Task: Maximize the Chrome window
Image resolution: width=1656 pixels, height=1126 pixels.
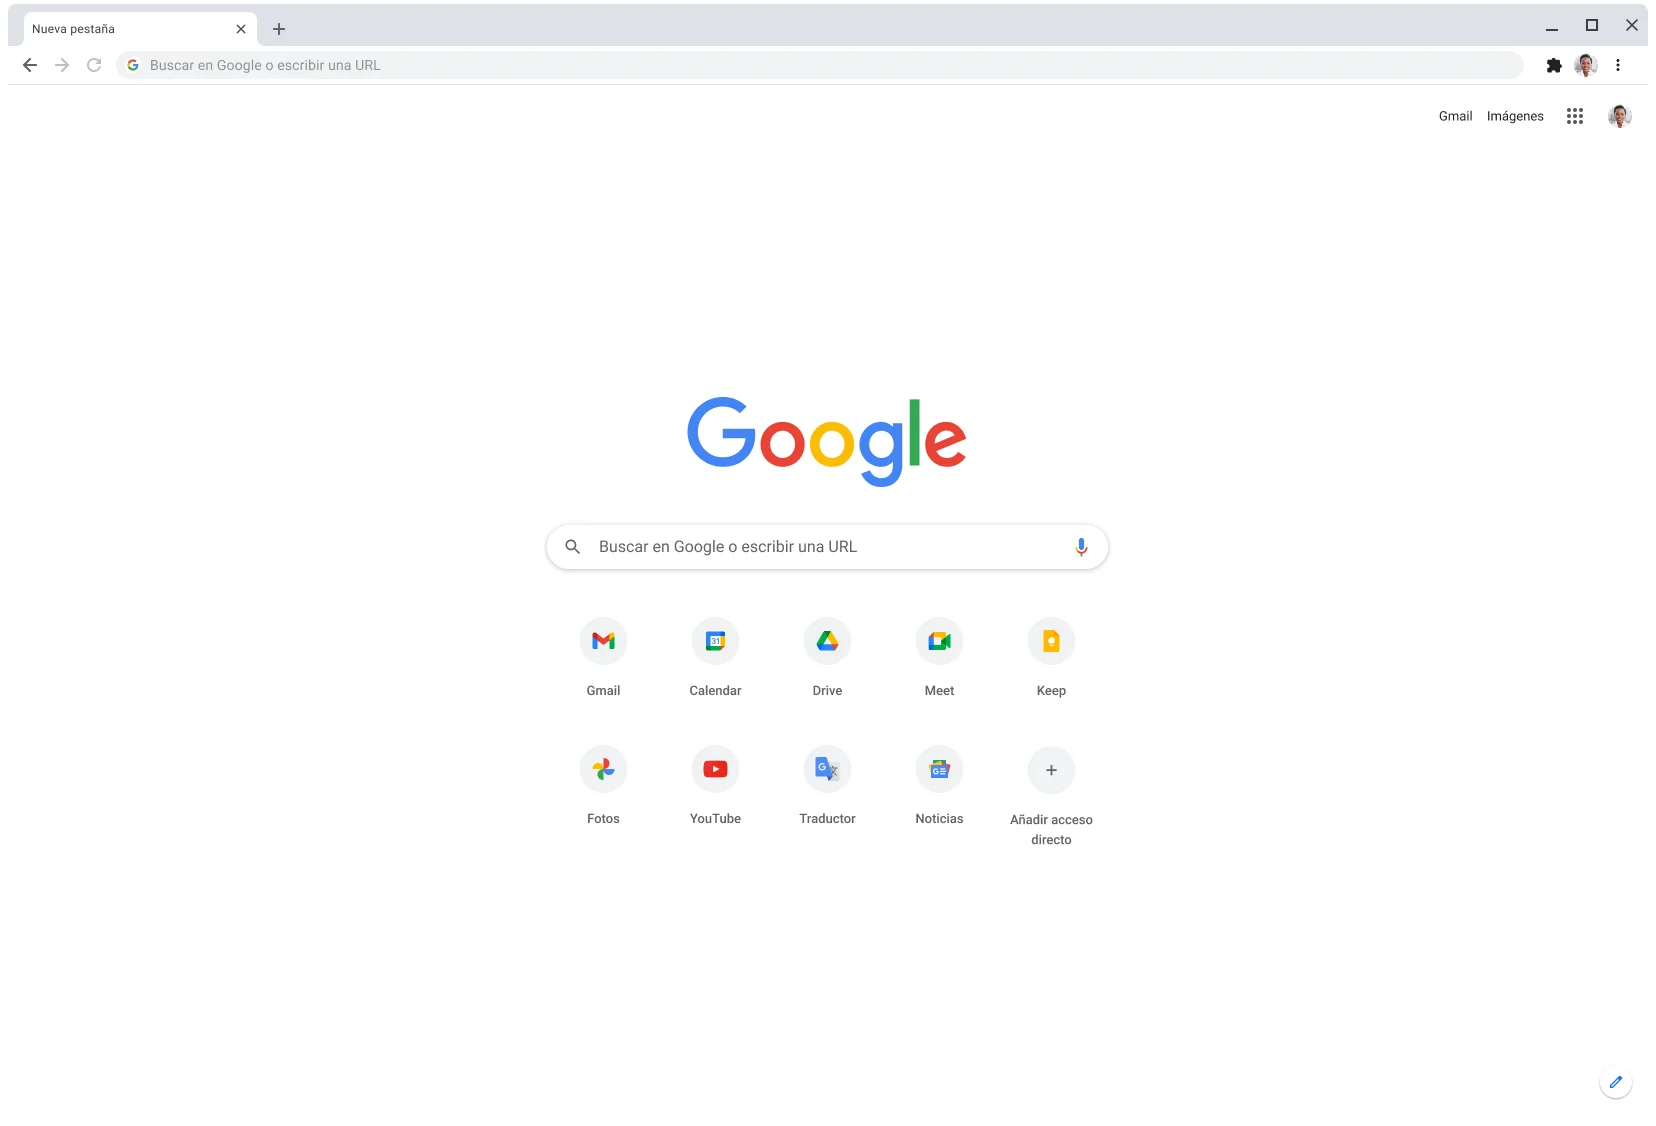Action: click(1592, 25)
